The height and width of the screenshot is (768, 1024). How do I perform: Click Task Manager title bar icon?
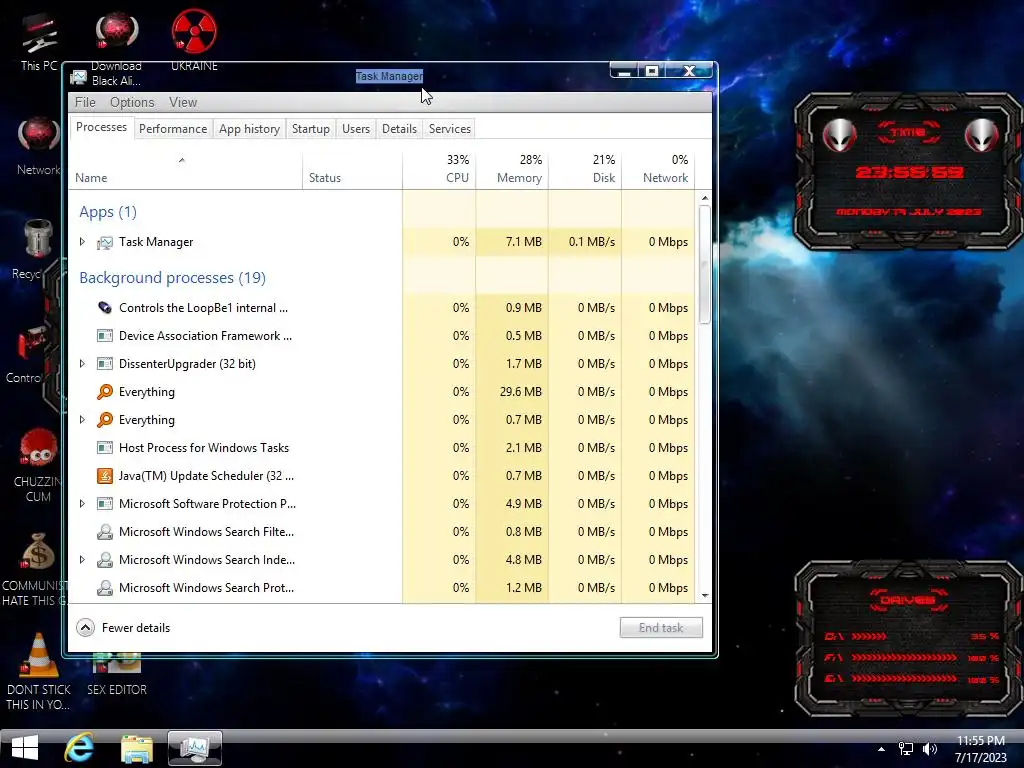(78, 78)
